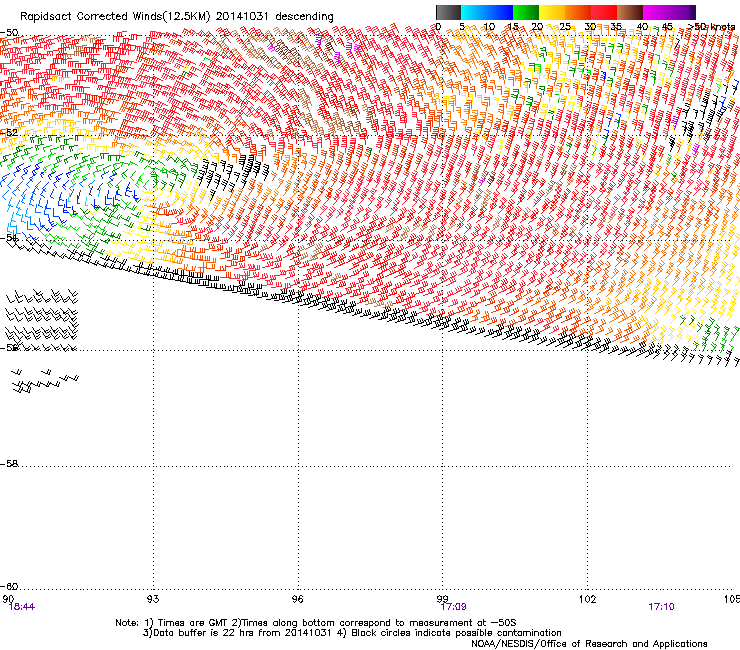The width and height of the screenshot is (740, 650).
Task: Click the purple time stamp '17:10'
Action: 661,607
